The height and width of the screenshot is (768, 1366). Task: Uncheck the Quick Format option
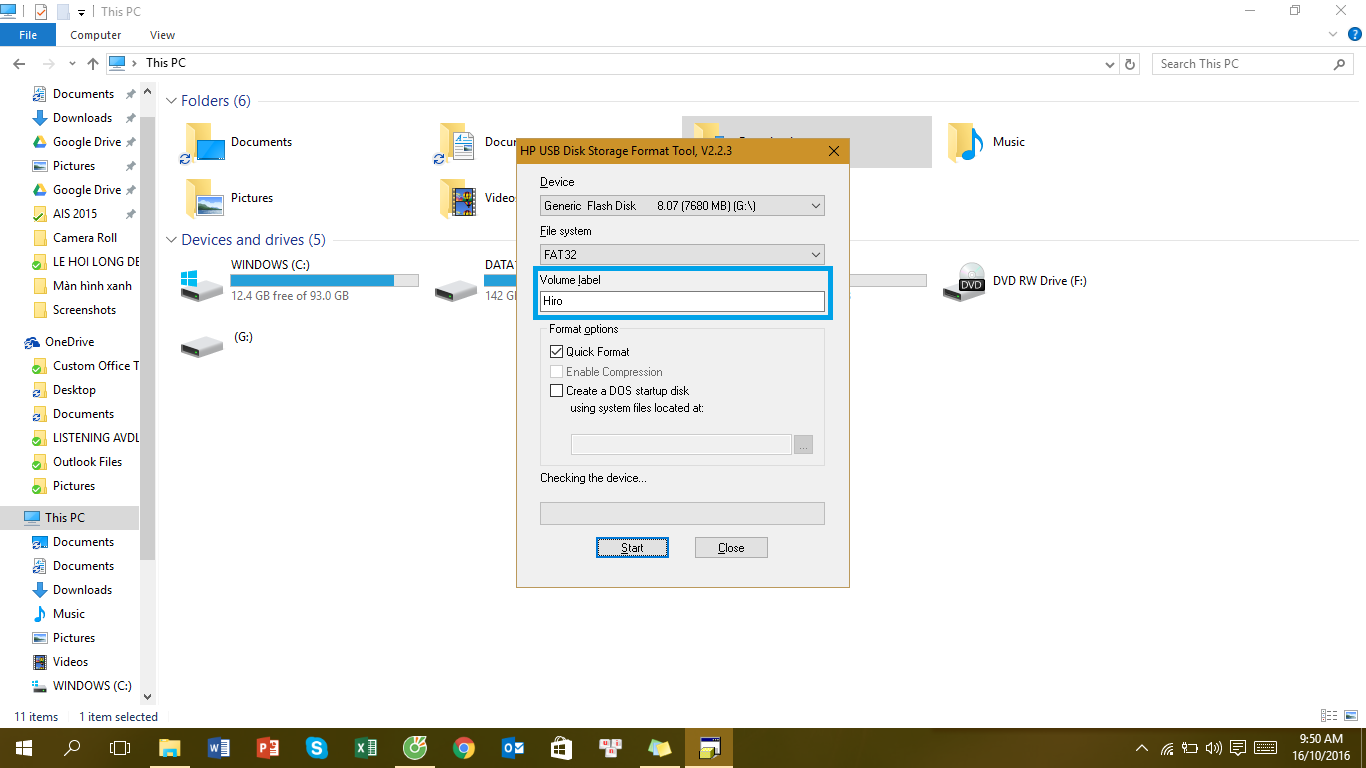[x=557, y=351]
